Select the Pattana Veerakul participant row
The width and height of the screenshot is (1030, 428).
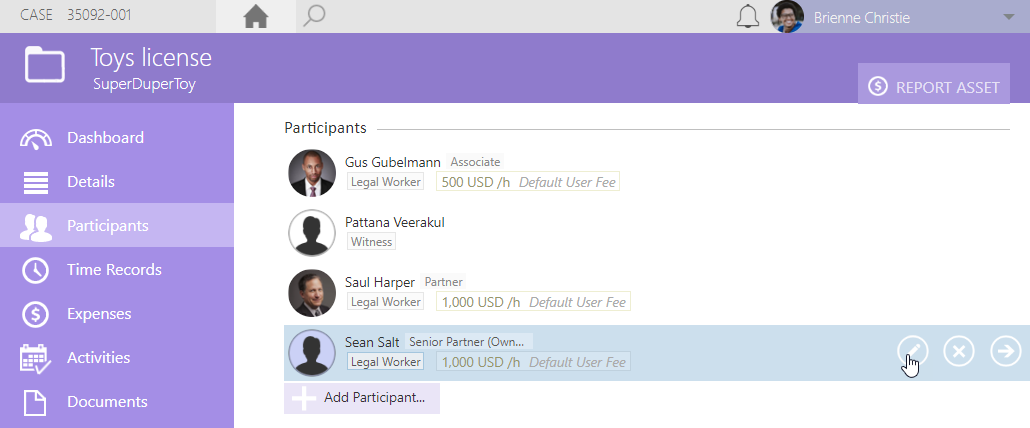point(647,232)
